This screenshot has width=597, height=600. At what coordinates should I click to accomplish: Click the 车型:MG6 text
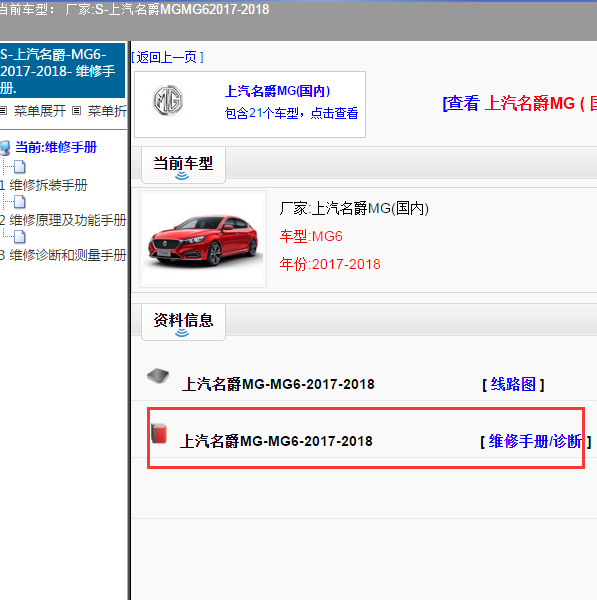coord(311,236)
